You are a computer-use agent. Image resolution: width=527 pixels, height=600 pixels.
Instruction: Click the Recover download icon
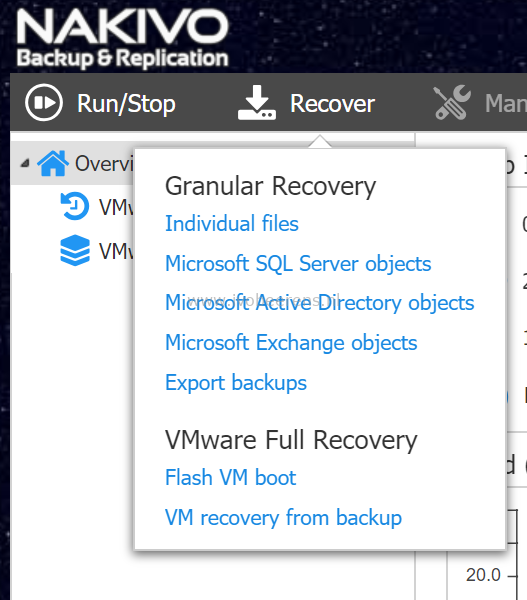pos(256,103)
